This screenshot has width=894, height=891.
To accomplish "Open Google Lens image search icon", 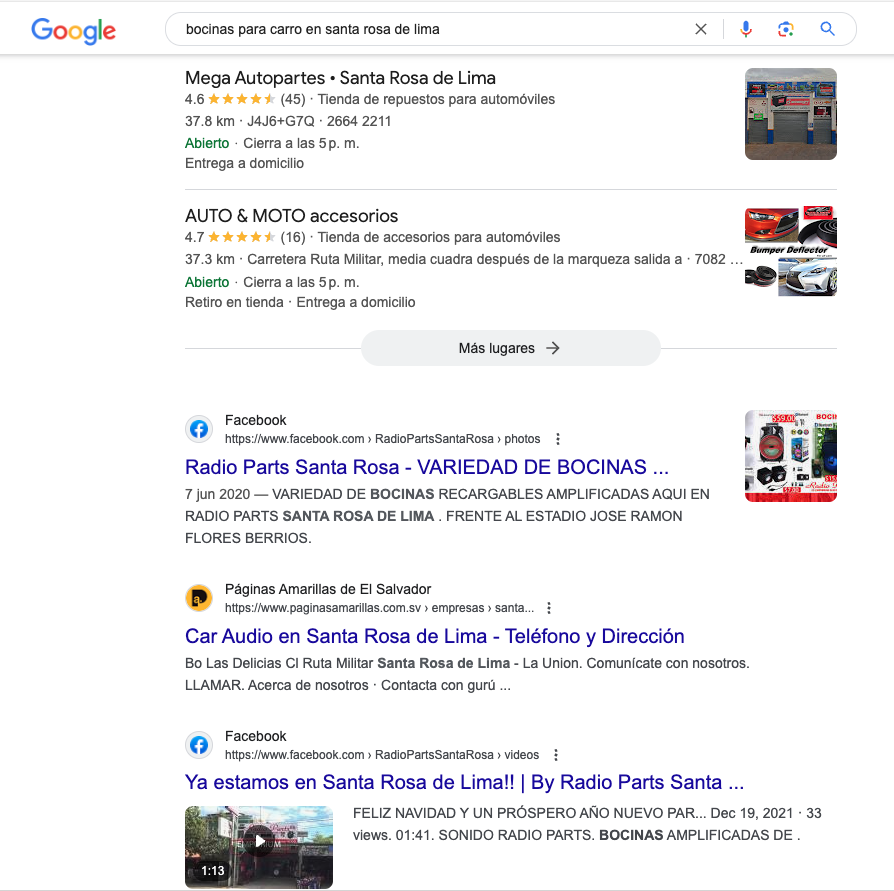I will tap(786, 29).
